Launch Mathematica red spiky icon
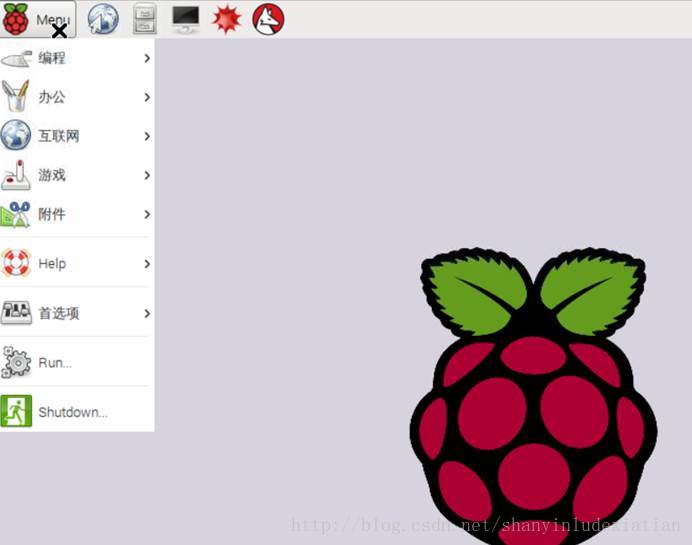The width and height of the screenshot is (692, 545). pos(227,19)
